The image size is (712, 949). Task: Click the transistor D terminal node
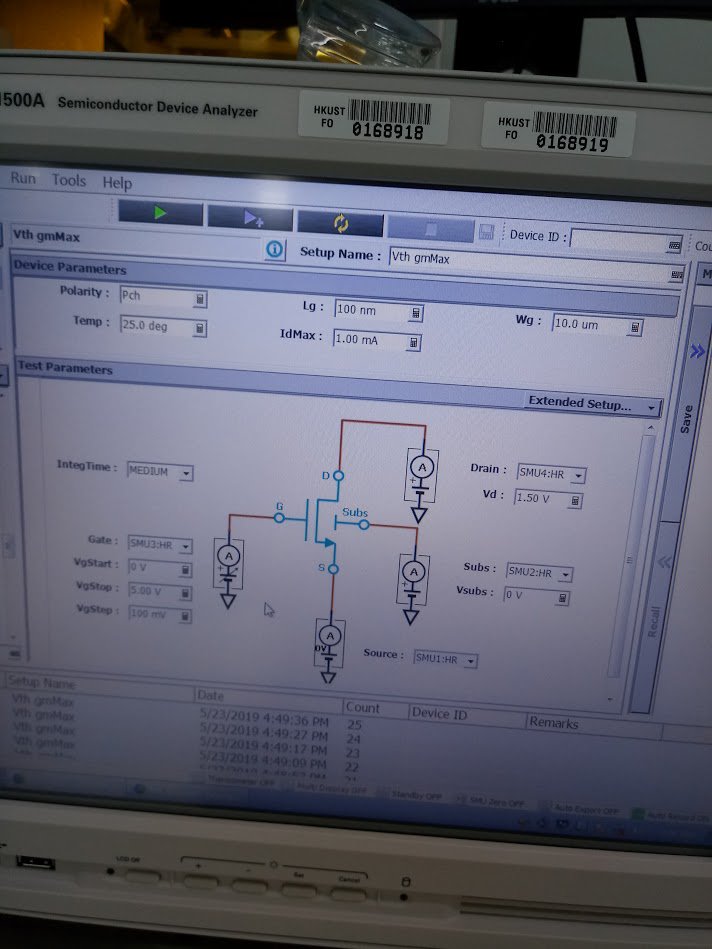coord(338,476)
